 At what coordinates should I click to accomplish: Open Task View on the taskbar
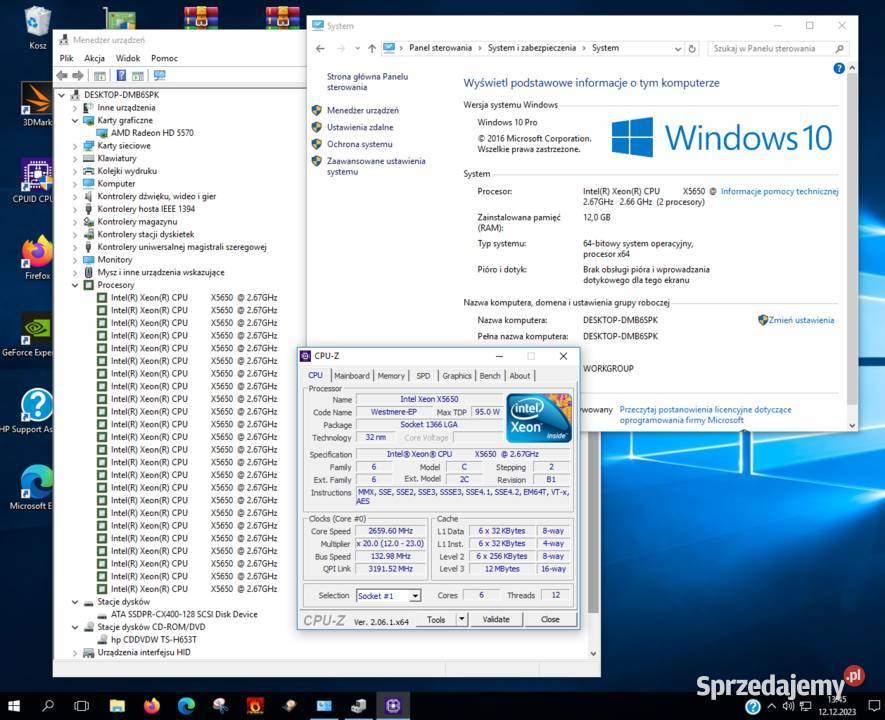coord(82,705)
